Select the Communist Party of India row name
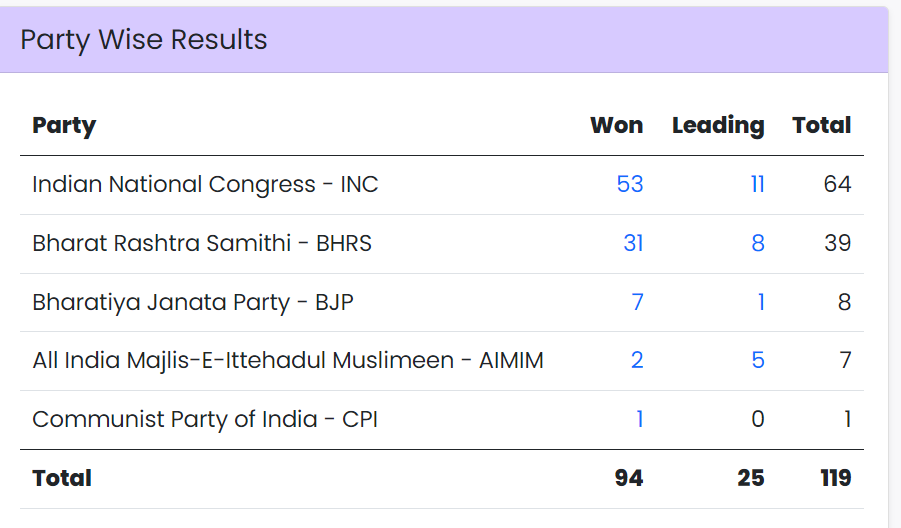Image resolution: width=901 pixels, height=528 pixels. coord(205,419)
